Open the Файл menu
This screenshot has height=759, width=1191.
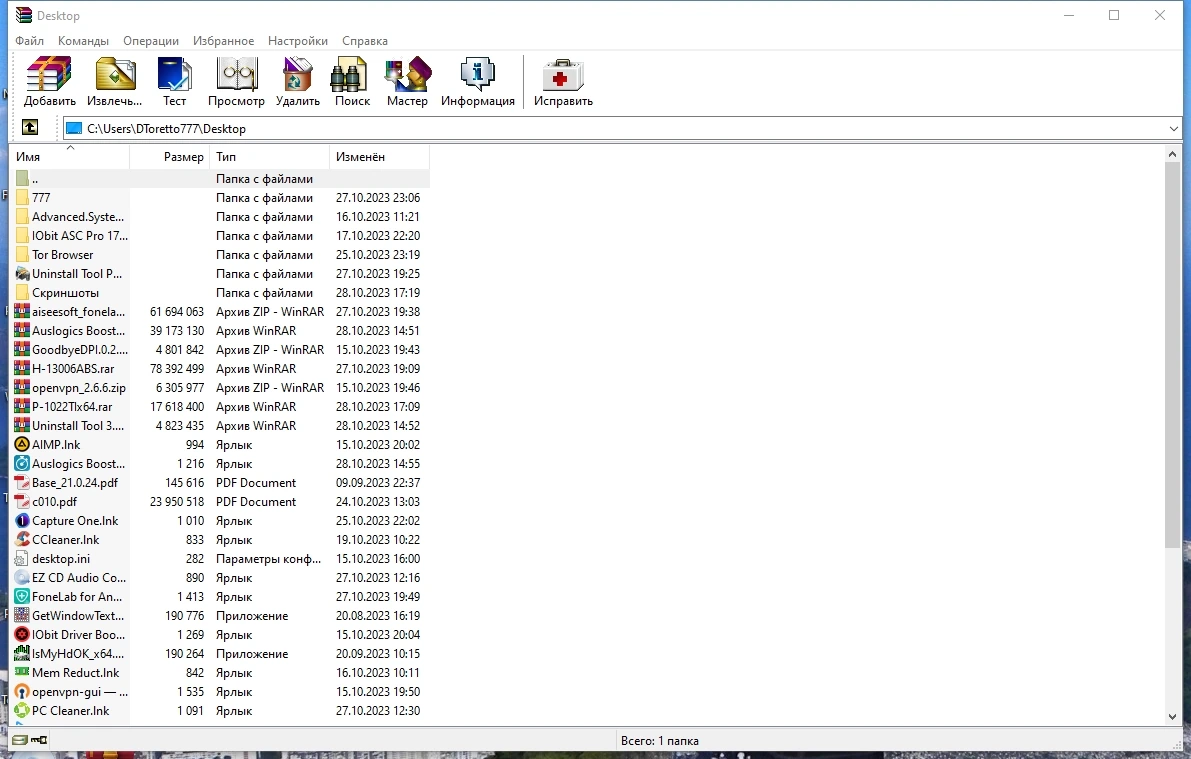pos(30,41)
